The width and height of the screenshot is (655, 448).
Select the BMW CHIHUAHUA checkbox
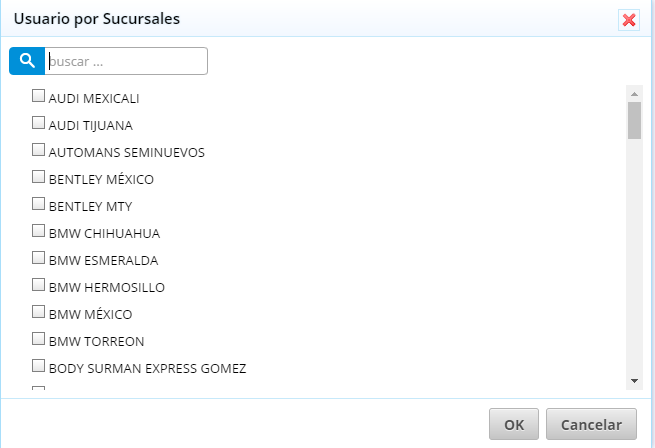(x=38, y=231)
